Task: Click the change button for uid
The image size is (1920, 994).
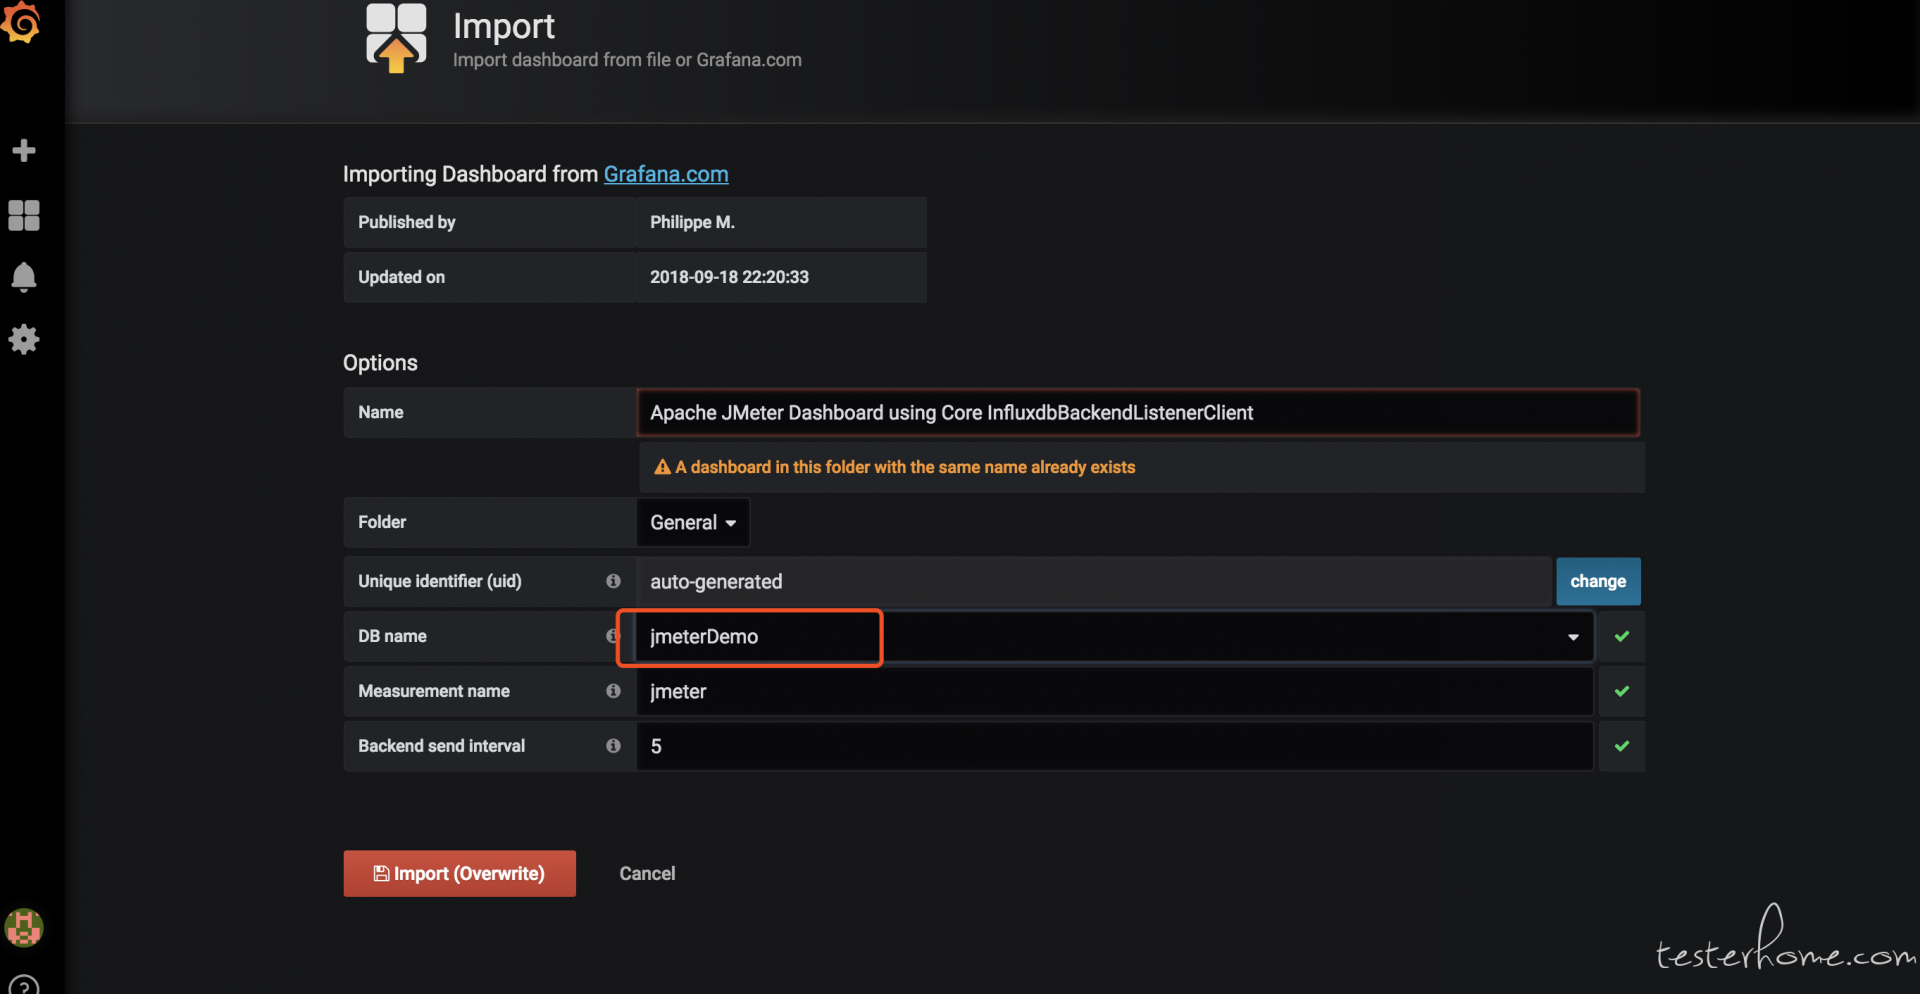Action: point(1597,582)
